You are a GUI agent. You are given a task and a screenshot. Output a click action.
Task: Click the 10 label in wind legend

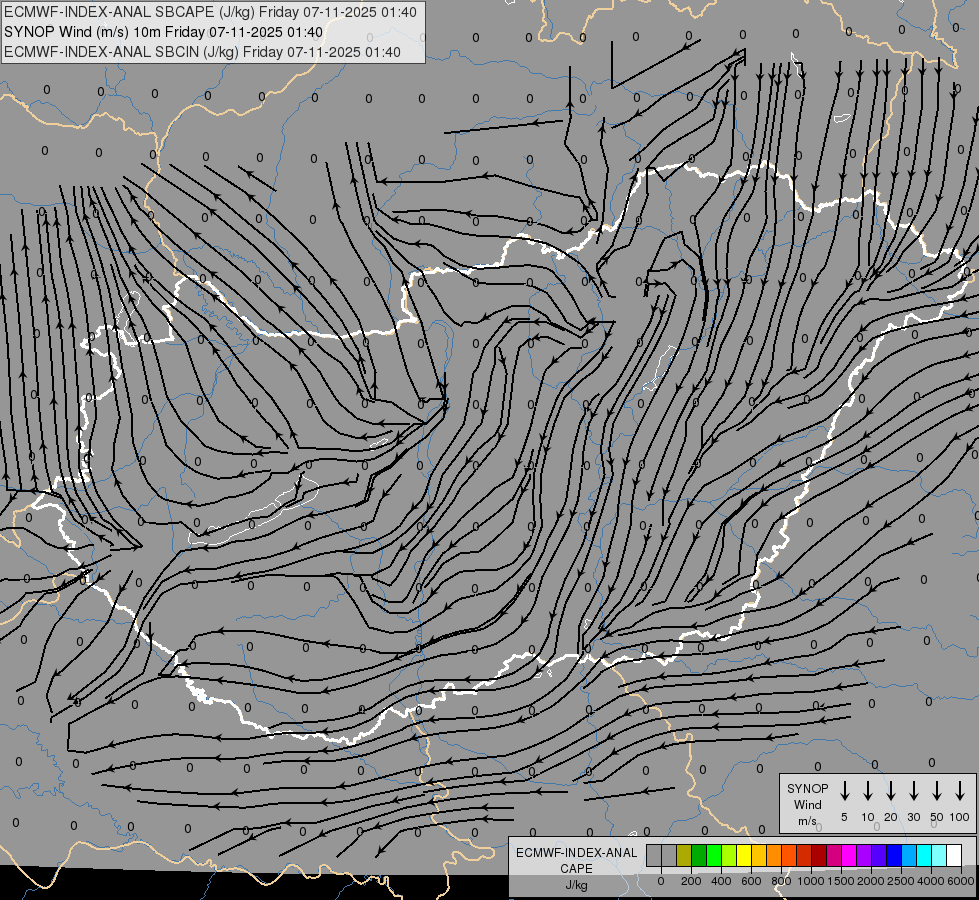click(x=867, y=817)
